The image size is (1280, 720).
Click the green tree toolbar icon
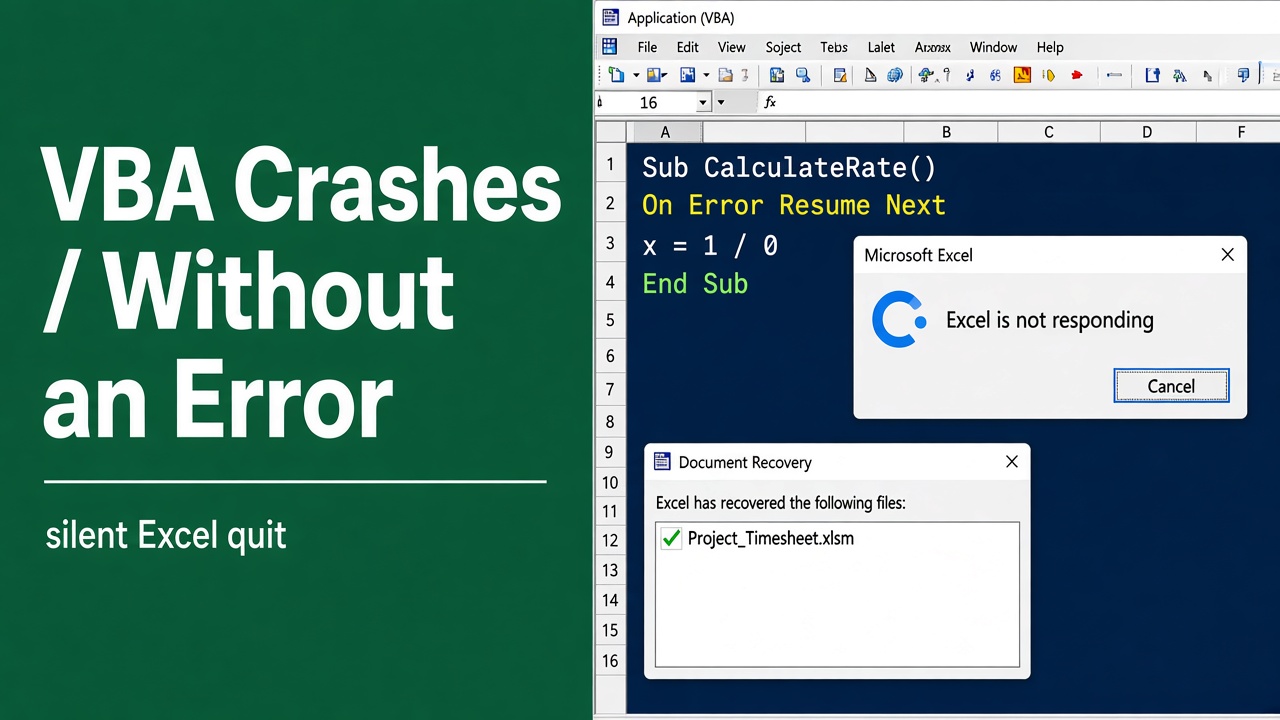1179,75
